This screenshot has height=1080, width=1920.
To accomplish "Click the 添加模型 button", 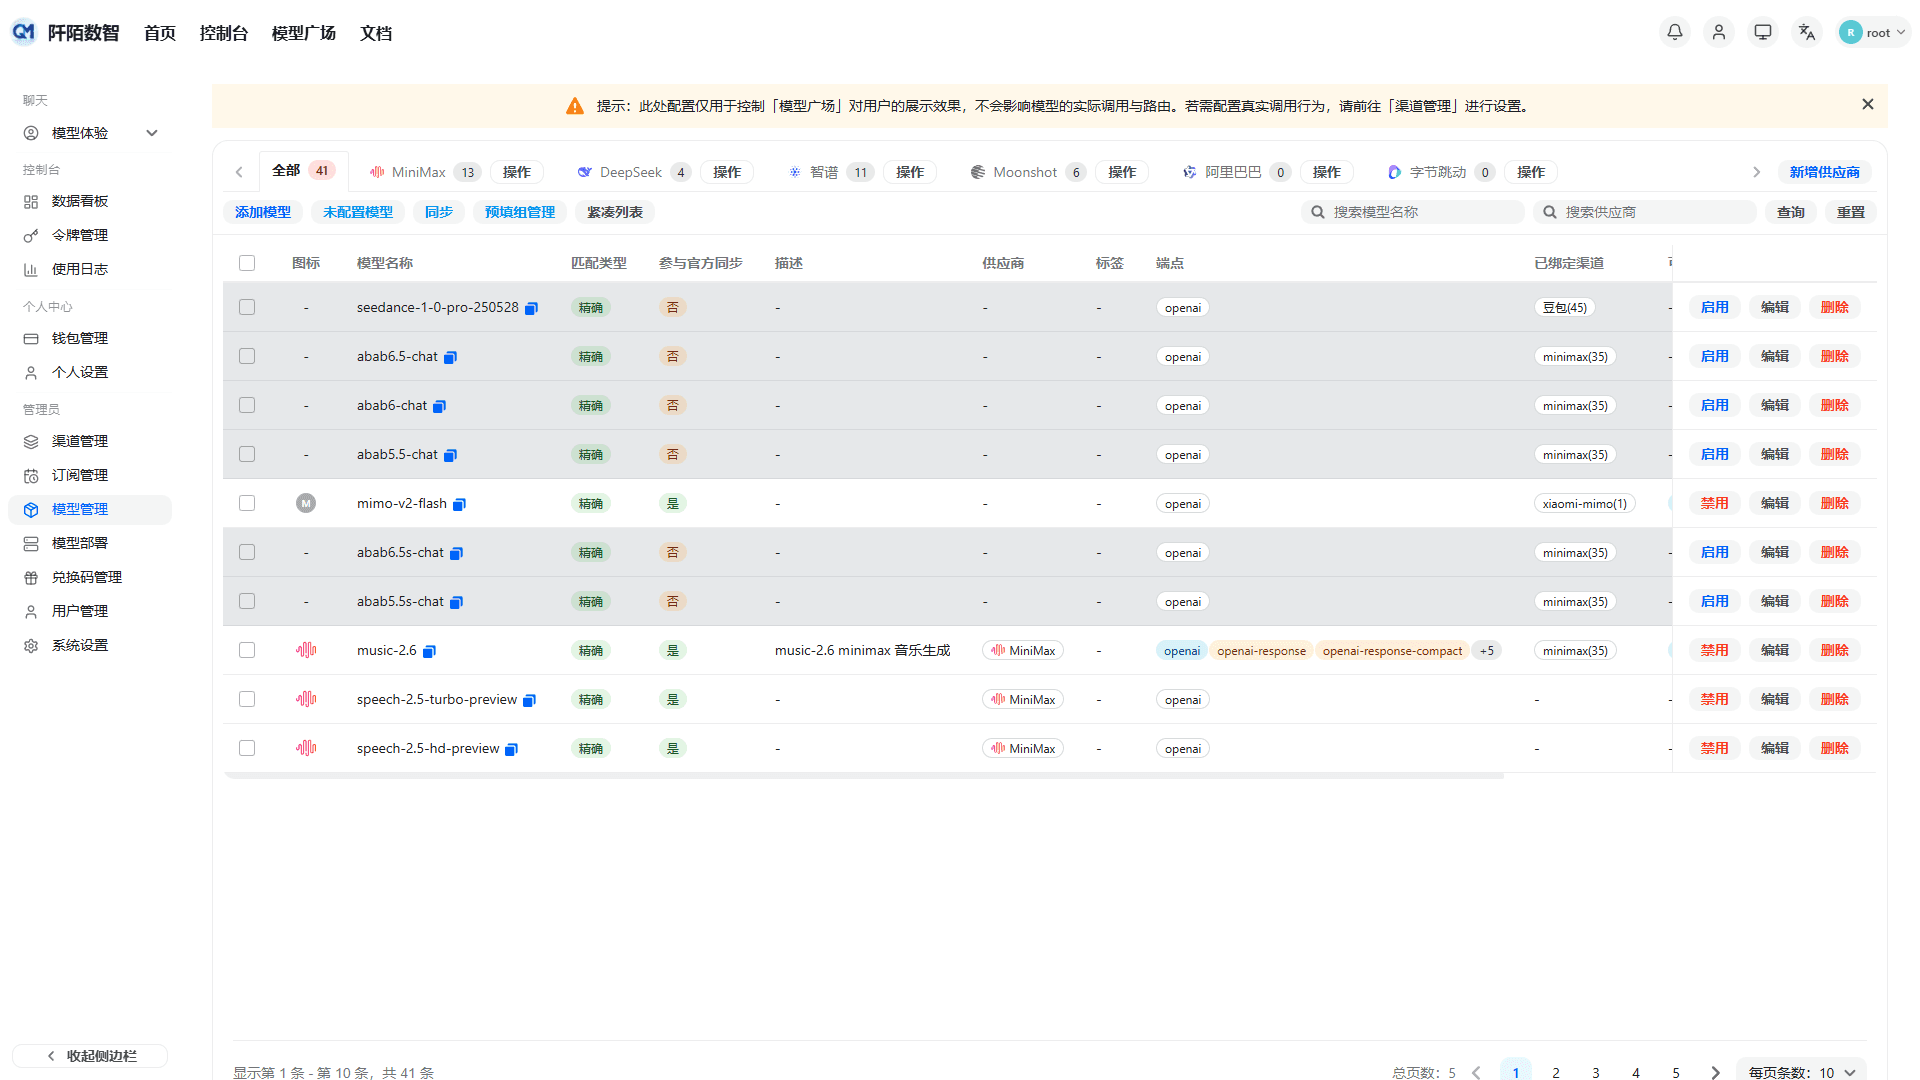I will coord(263,212).
